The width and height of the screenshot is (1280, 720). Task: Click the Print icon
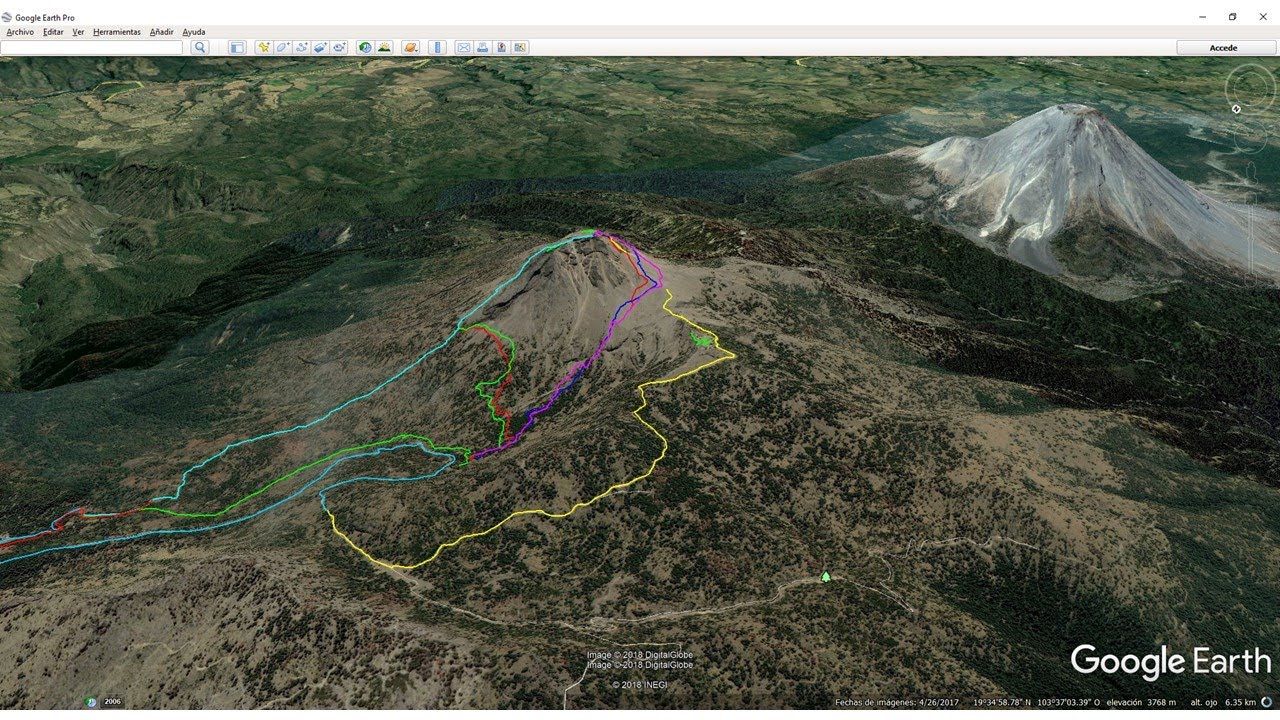point(482,47)
